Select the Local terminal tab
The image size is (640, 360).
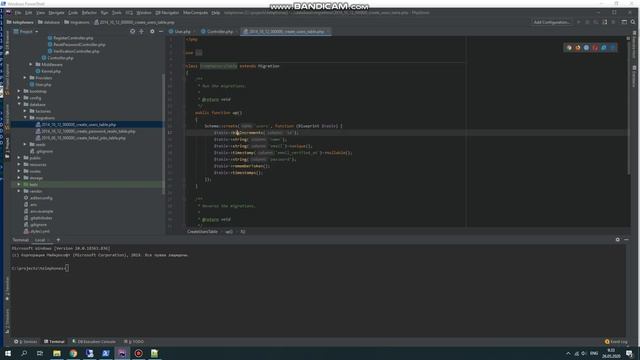[40, 240]
